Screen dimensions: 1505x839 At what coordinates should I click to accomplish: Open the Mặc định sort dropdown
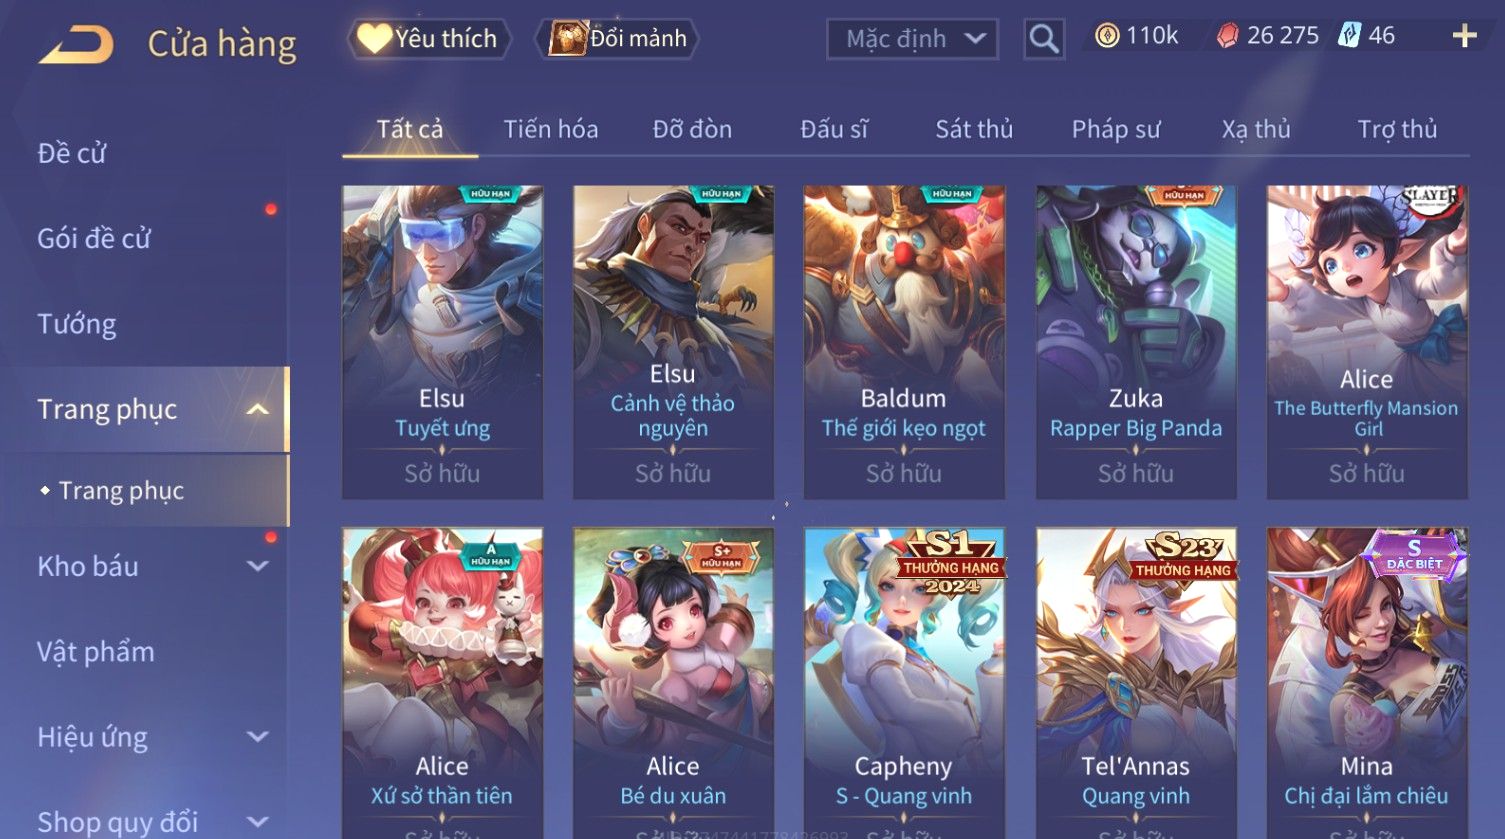(912, 39)
